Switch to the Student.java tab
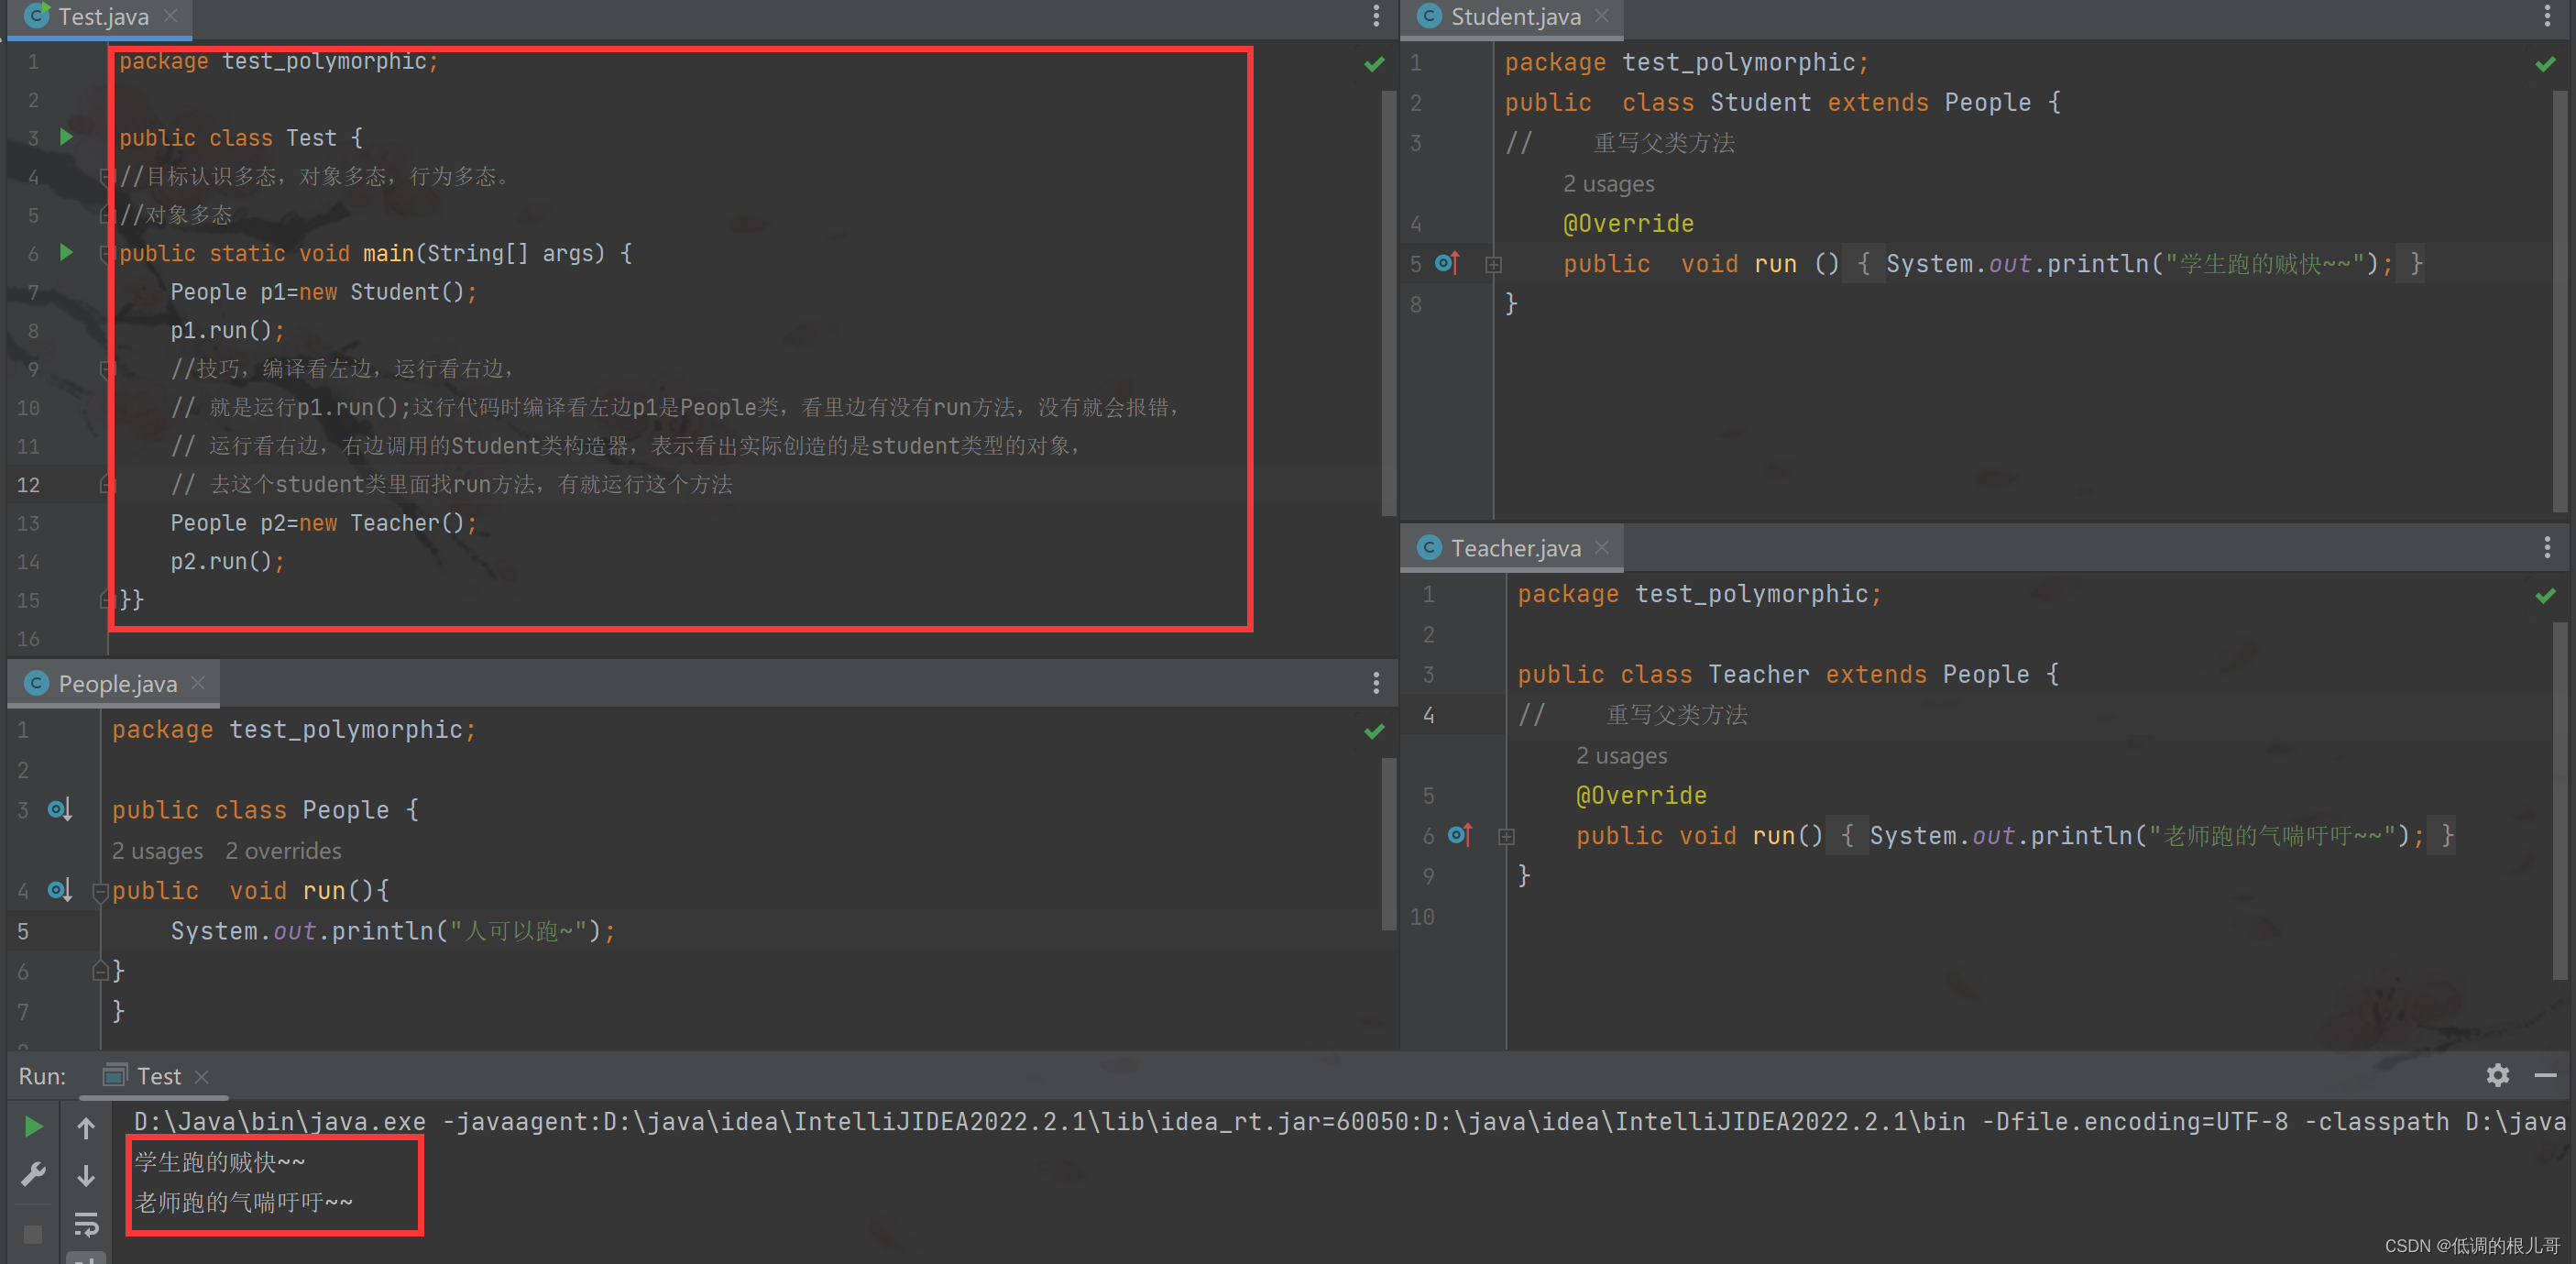Image resolution: width=2576 pixels, height=1264 pixels. click(1514, 17)
